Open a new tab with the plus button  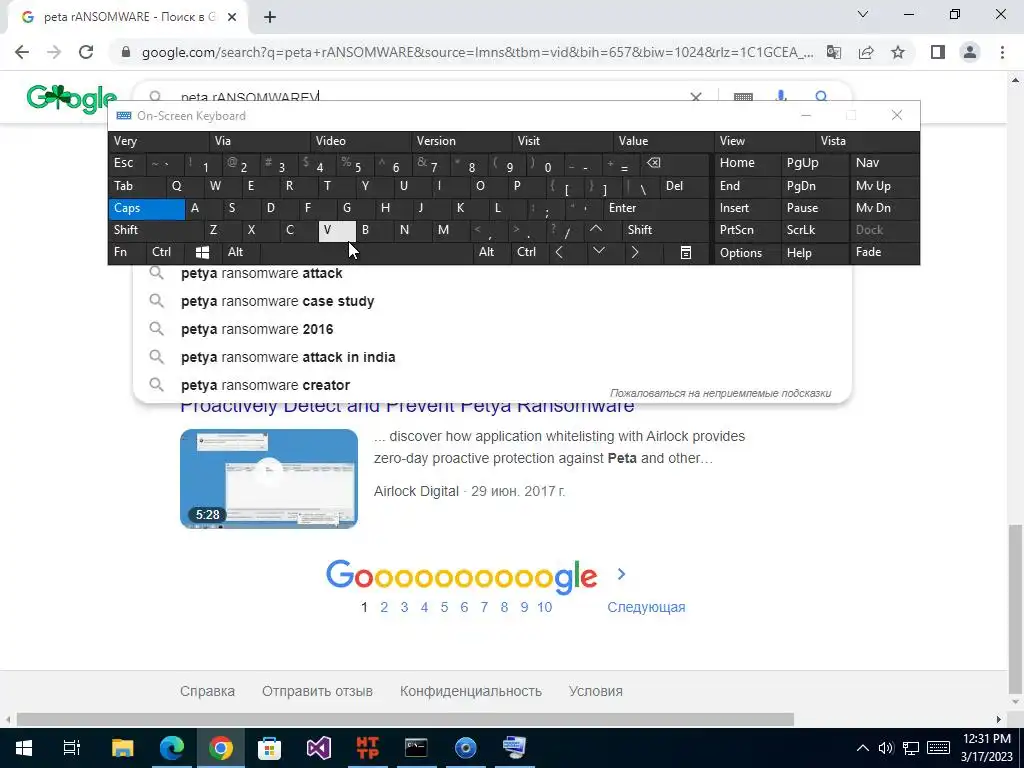coord(270,18)
